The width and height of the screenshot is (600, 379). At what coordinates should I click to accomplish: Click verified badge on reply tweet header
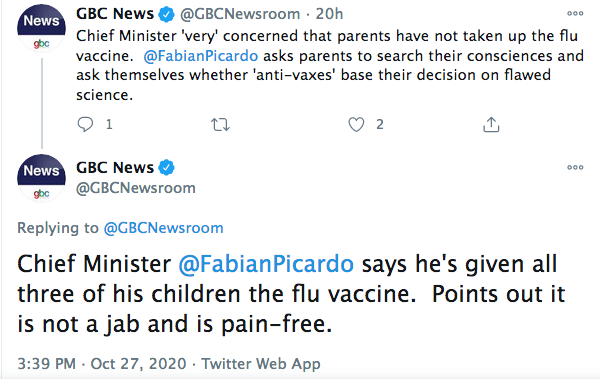pos(166,168)
